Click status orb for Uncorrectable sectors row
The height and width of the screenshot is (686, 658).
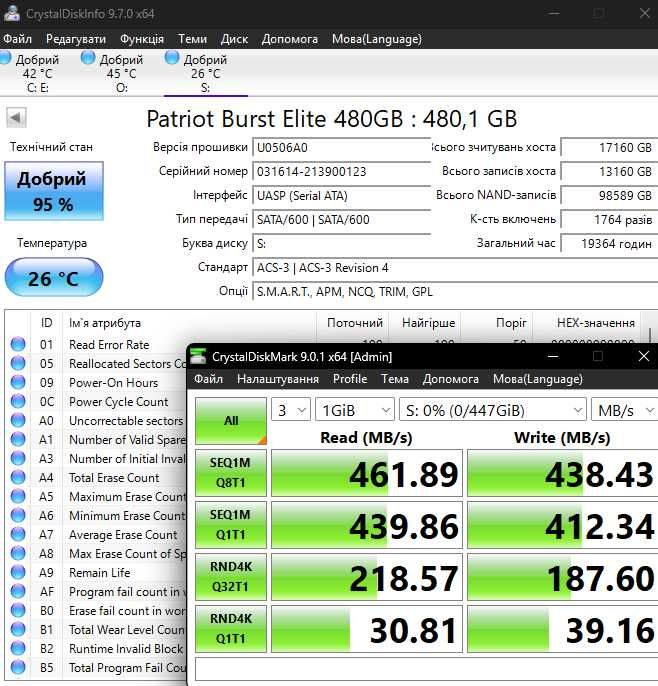pos(18,420)
